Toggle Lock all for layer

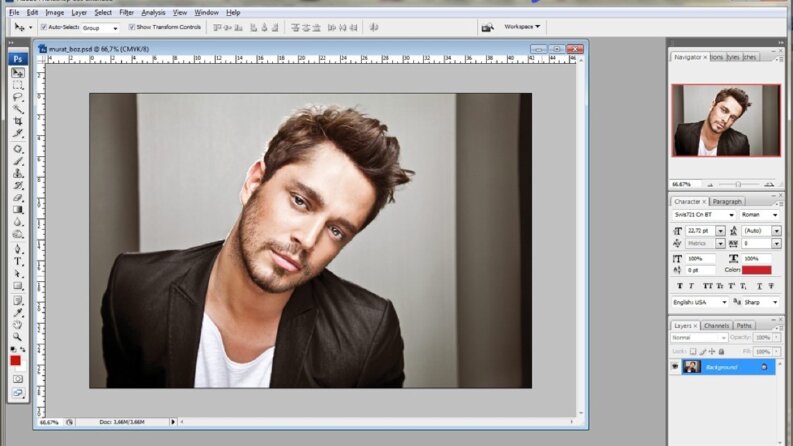pos(722,351)
